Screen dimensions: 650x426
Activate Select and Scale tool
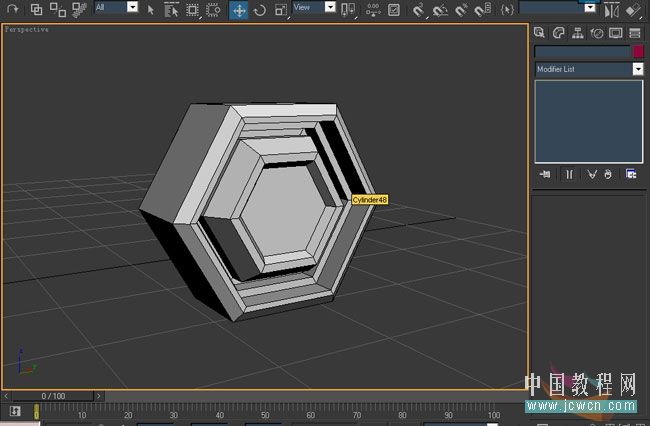281,10
